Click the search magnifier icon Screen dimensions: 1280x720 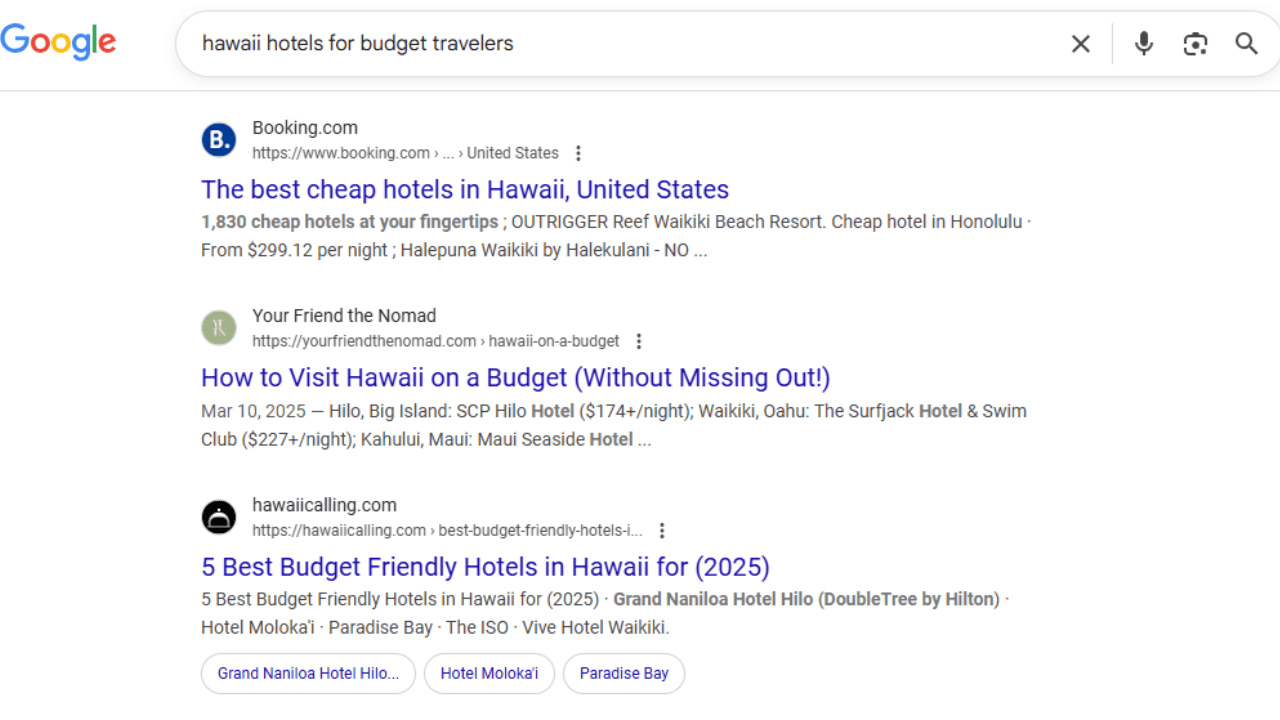(1246, 43)
